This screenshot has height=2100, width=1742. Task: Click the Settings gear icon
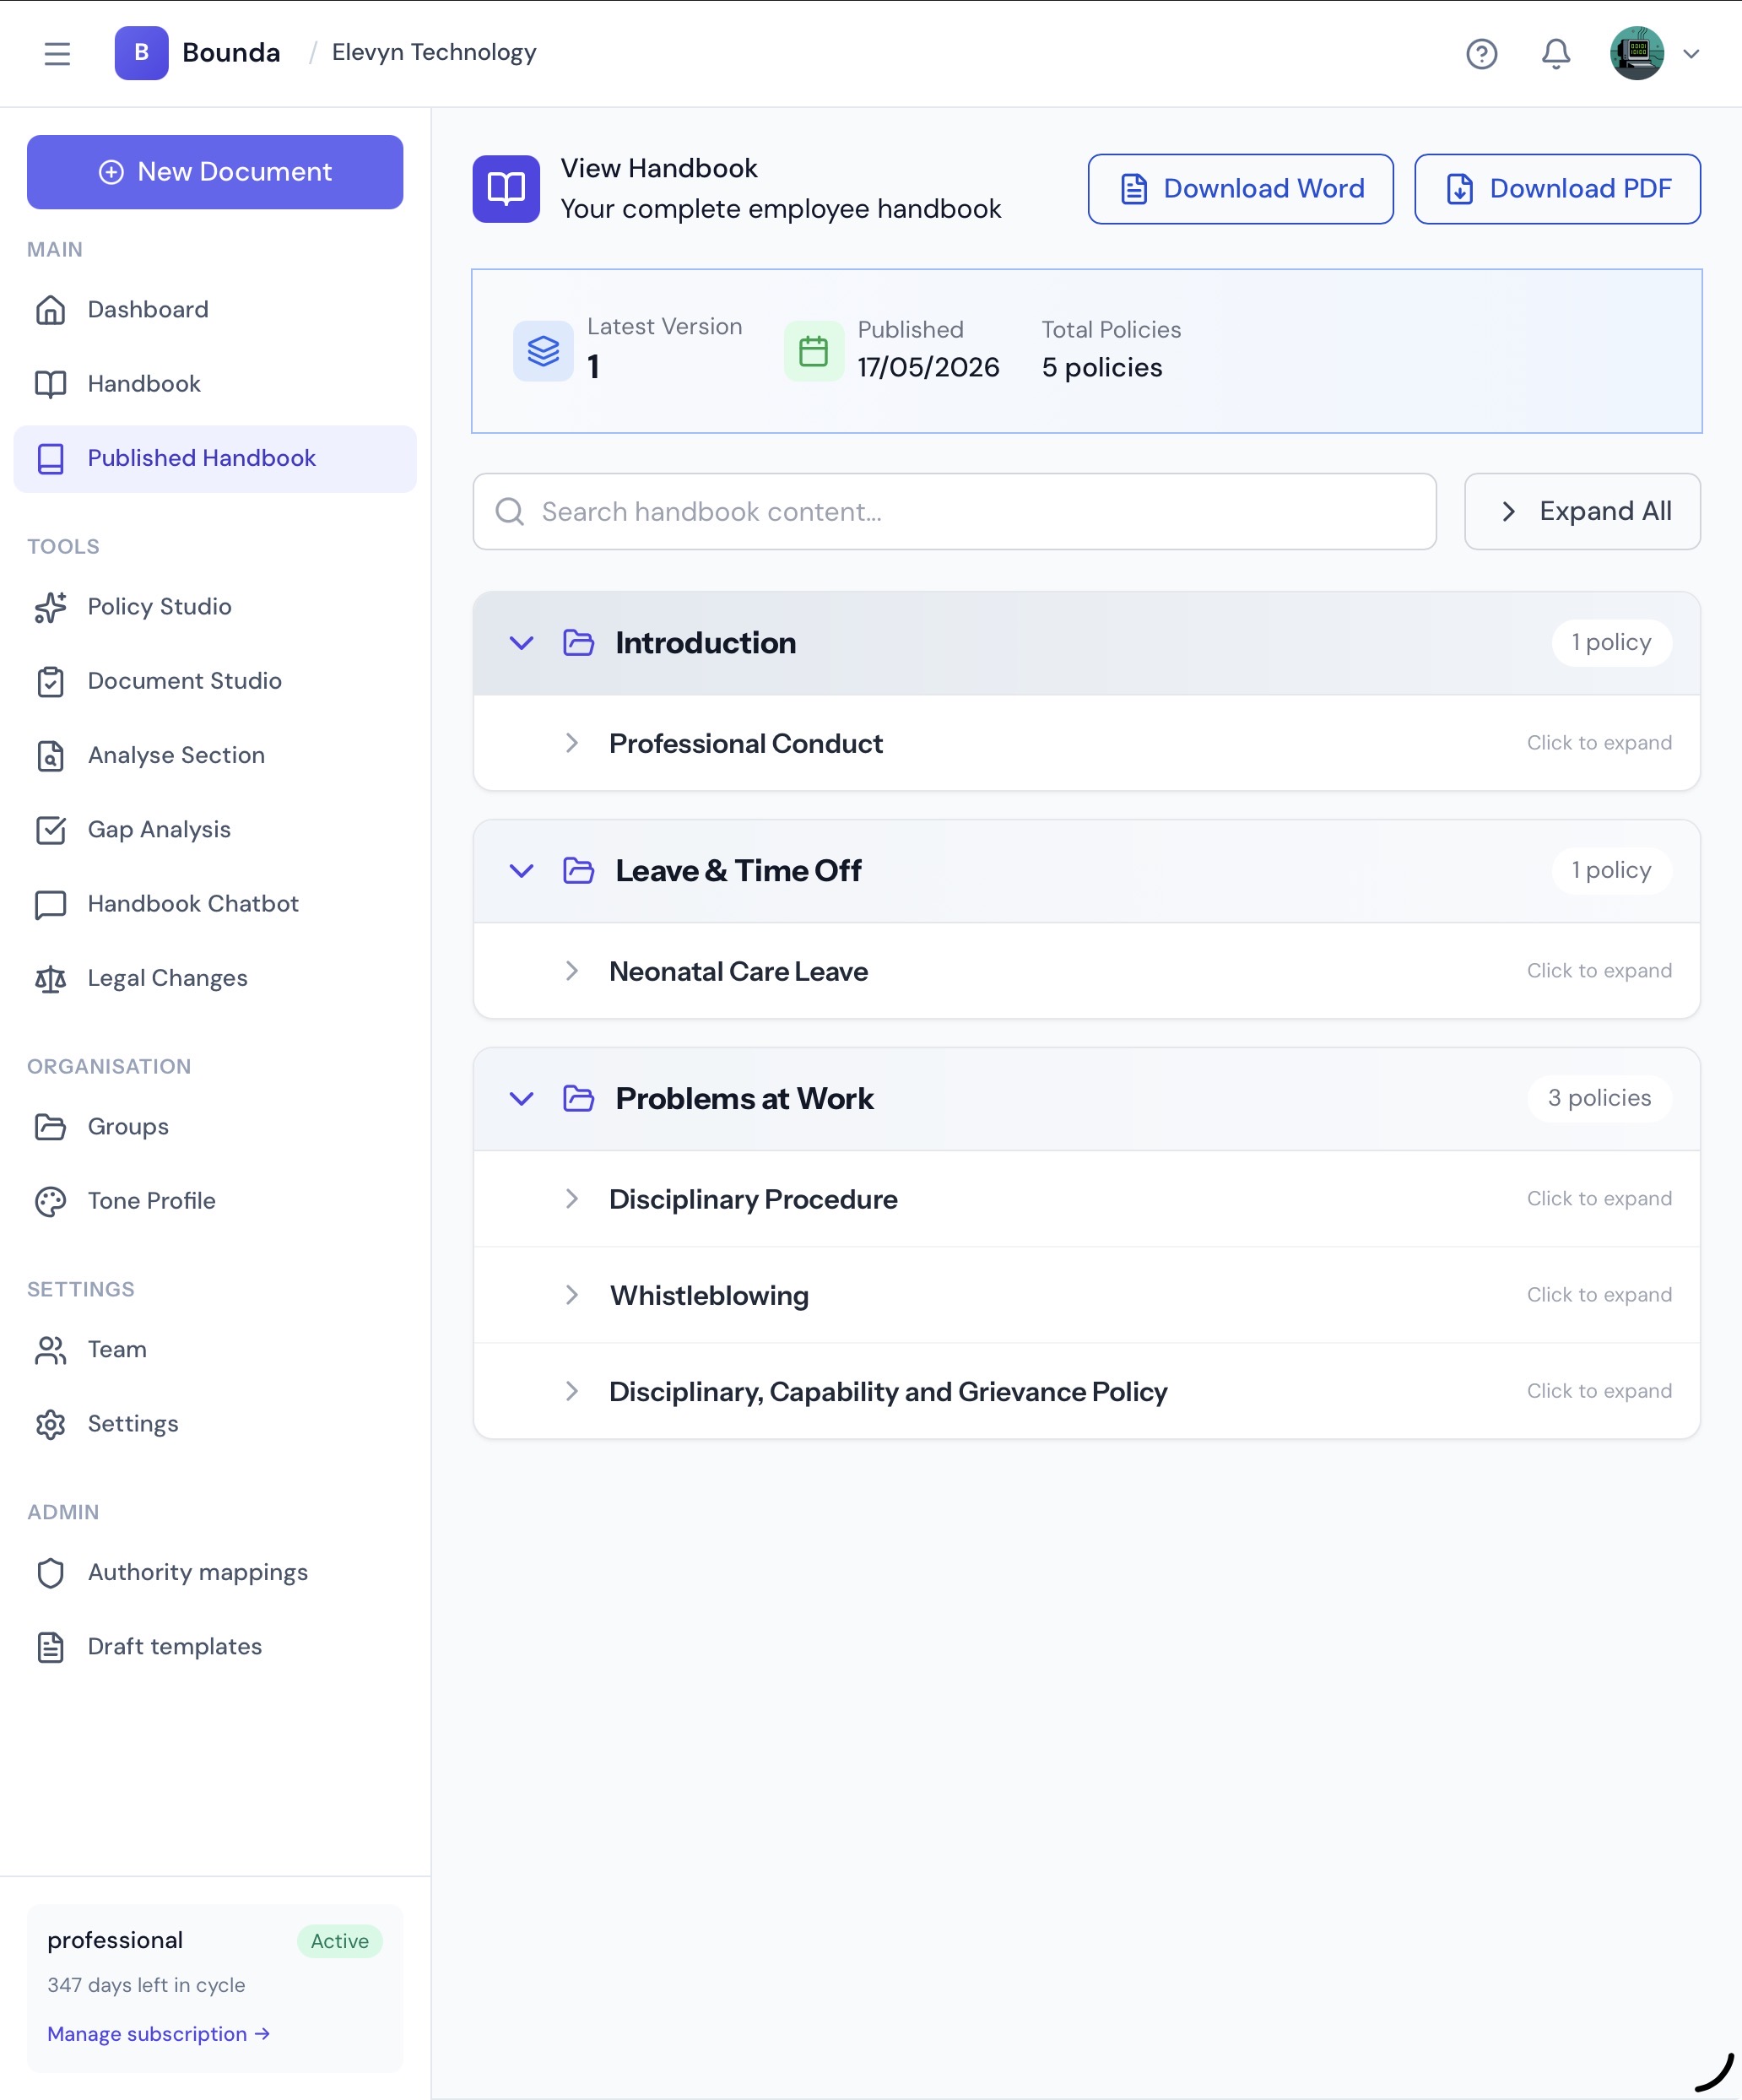click(50, 1424)
